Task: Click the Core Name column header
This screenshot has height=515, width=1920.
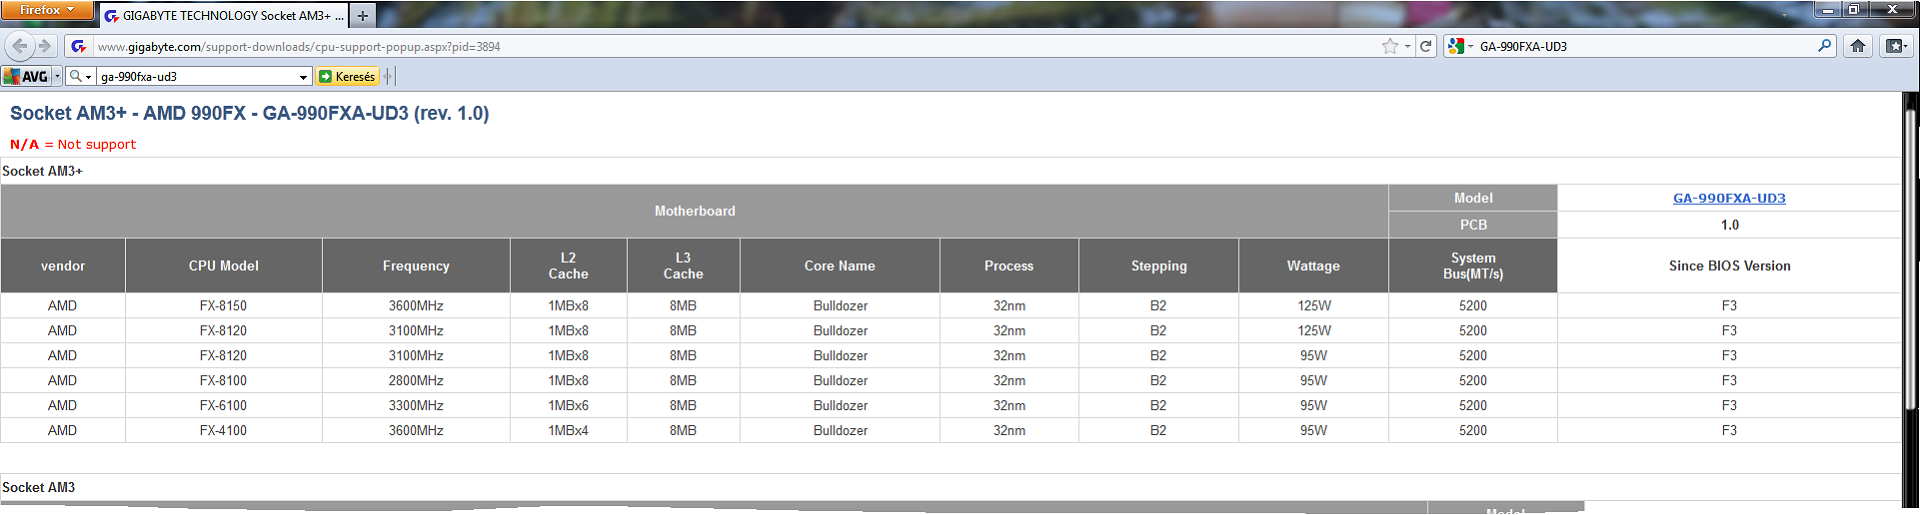Action: coord(840,266)
